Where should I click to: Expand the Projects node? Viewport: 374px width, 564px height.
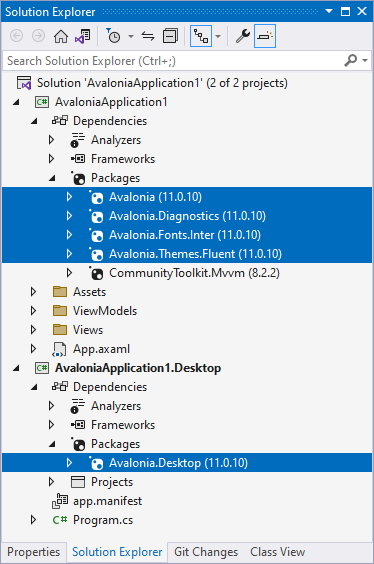pos(51,482)
